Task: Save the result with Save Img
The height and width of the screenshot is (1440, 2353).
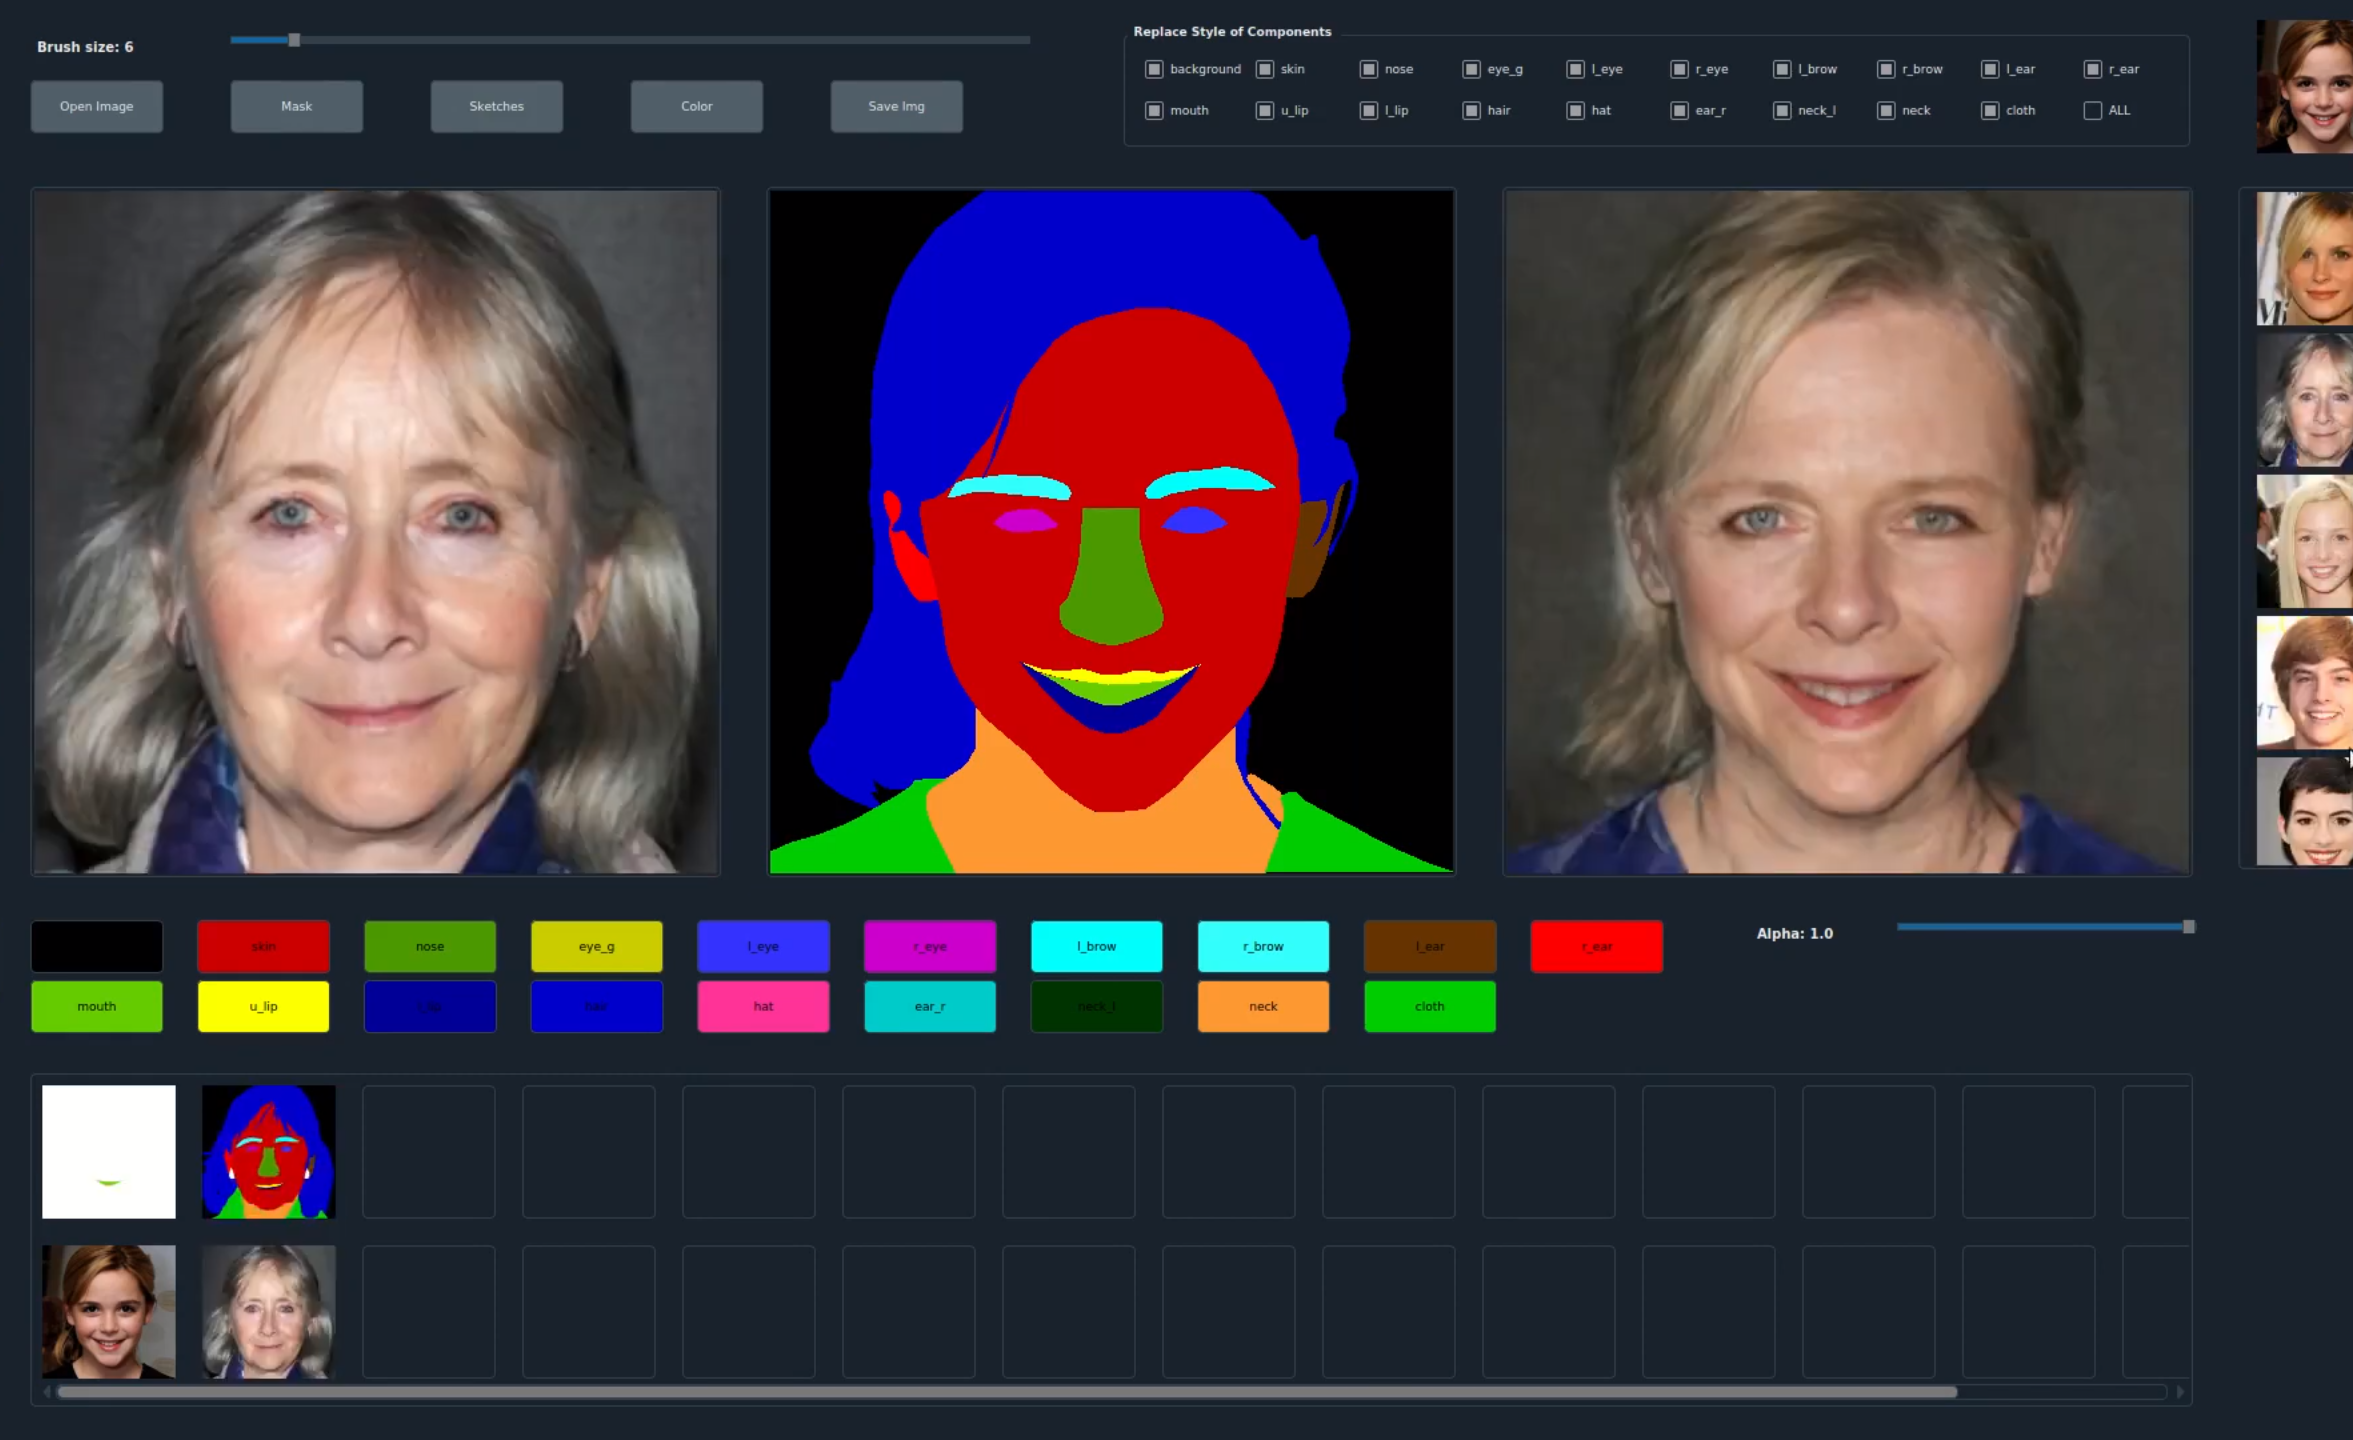Action: pos(896,106)
